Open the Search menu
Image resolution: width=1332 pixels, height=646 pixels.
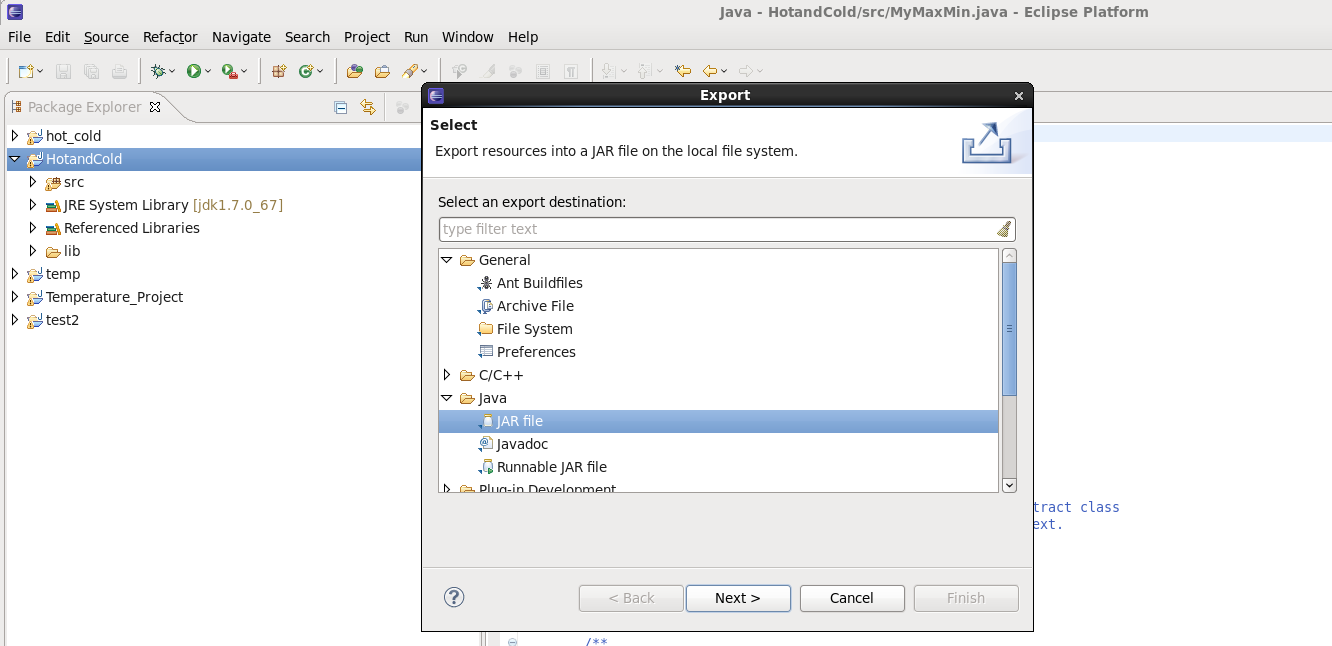click(307, 37)
